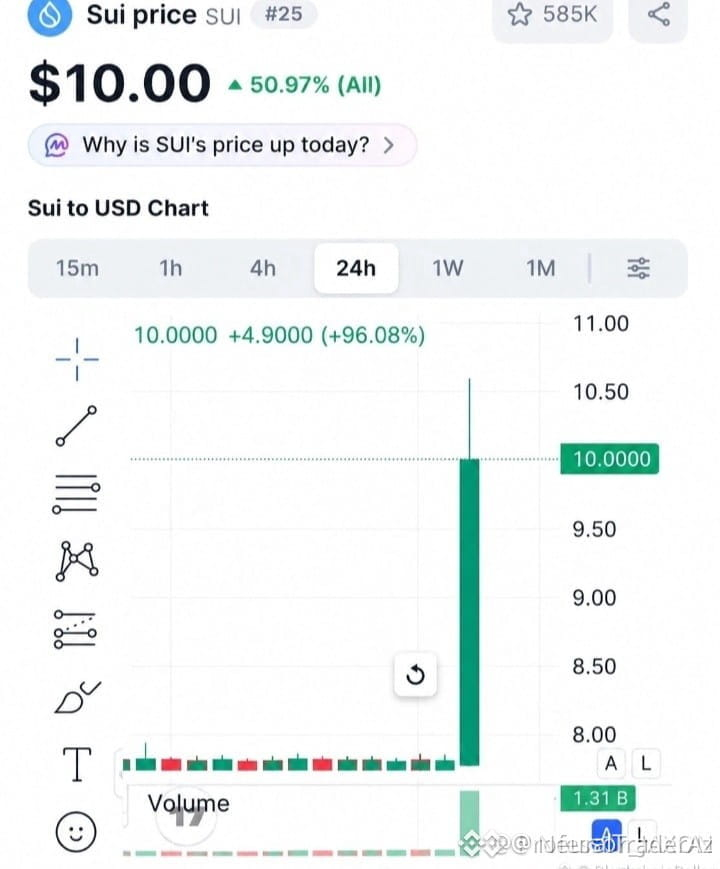Select the text annotation tool
Viewport: 720px width, 869px height.
(x=76, y=764)
